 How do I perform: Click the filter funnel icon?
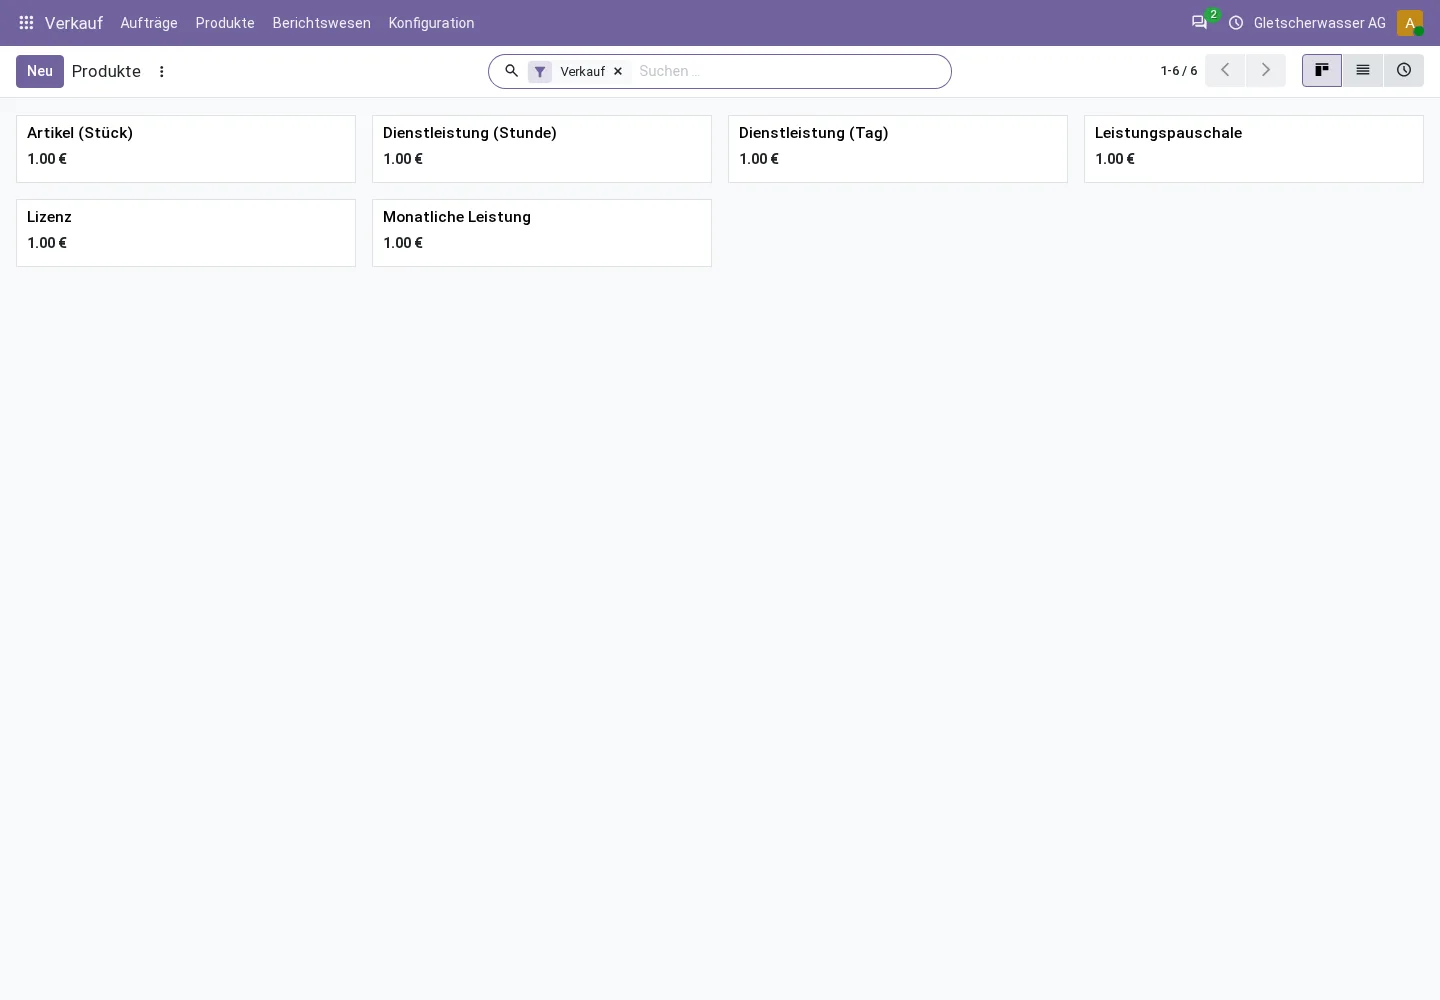tap(540, 72)
